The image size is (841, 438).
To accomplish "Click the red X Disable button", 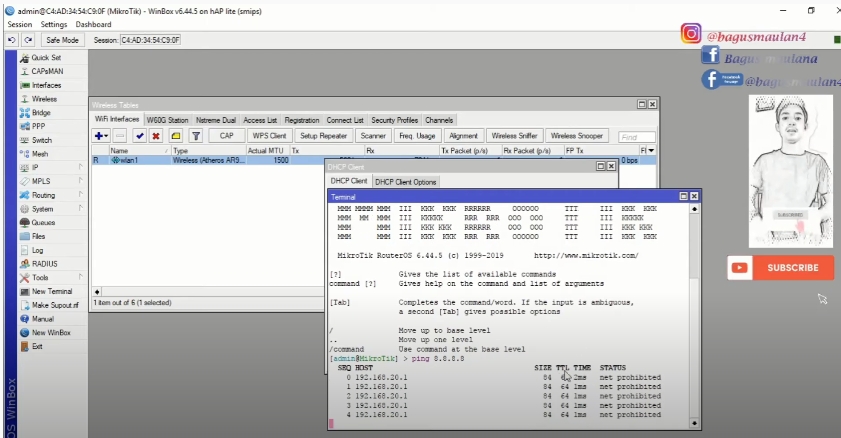I will 156,136.
